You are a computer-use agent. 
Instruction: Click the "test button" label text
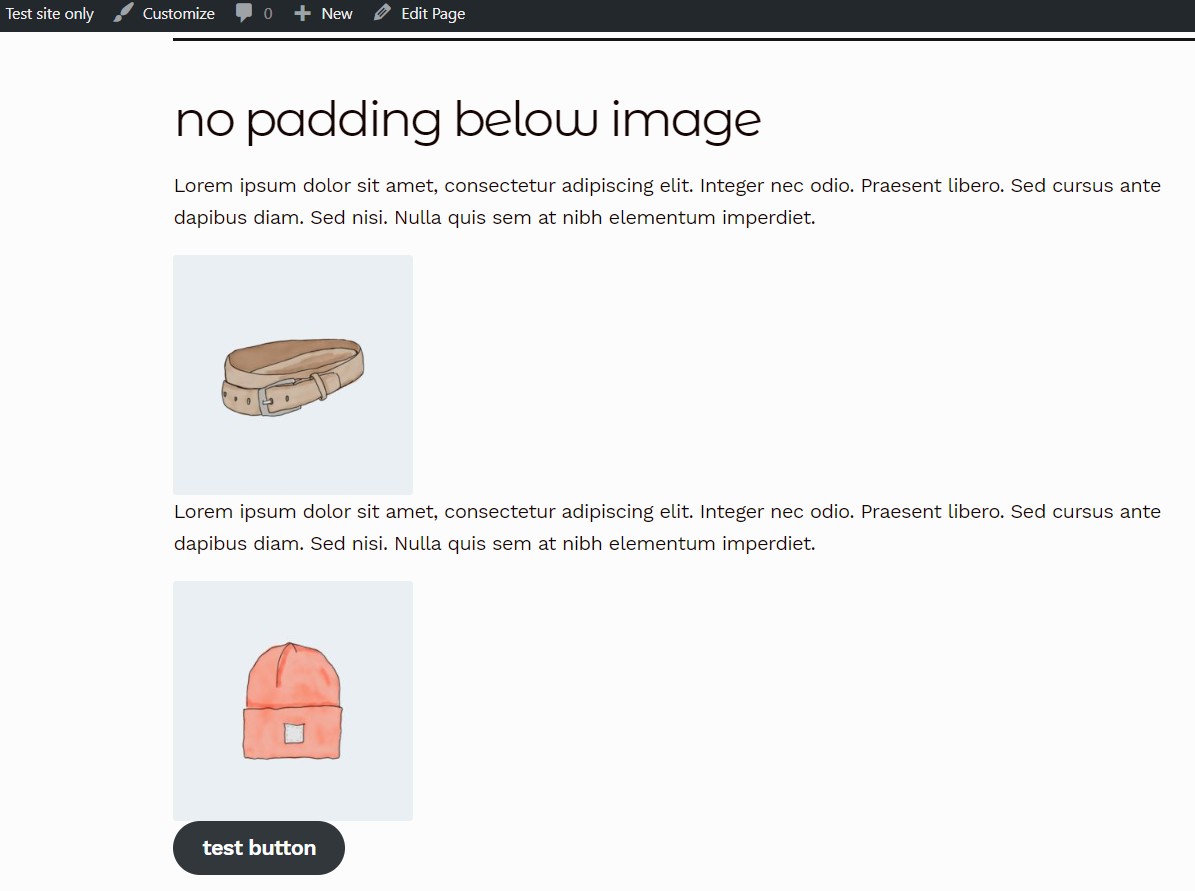pos(258,847)
